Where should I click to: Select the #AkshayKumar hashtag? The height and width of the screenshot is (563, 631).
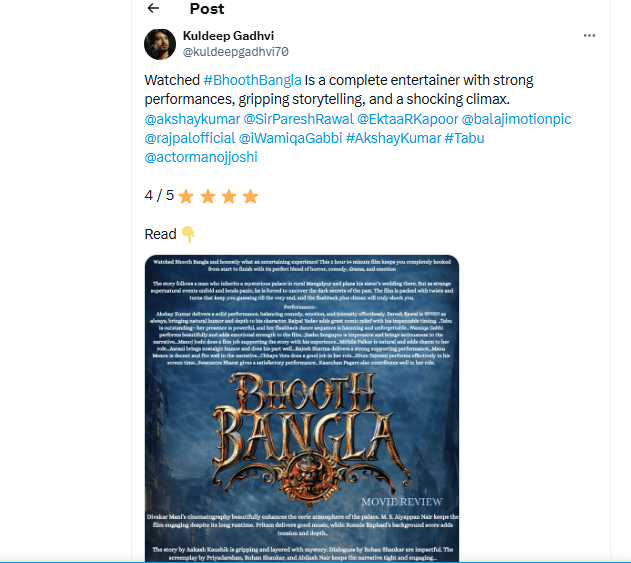coord(393,138)
